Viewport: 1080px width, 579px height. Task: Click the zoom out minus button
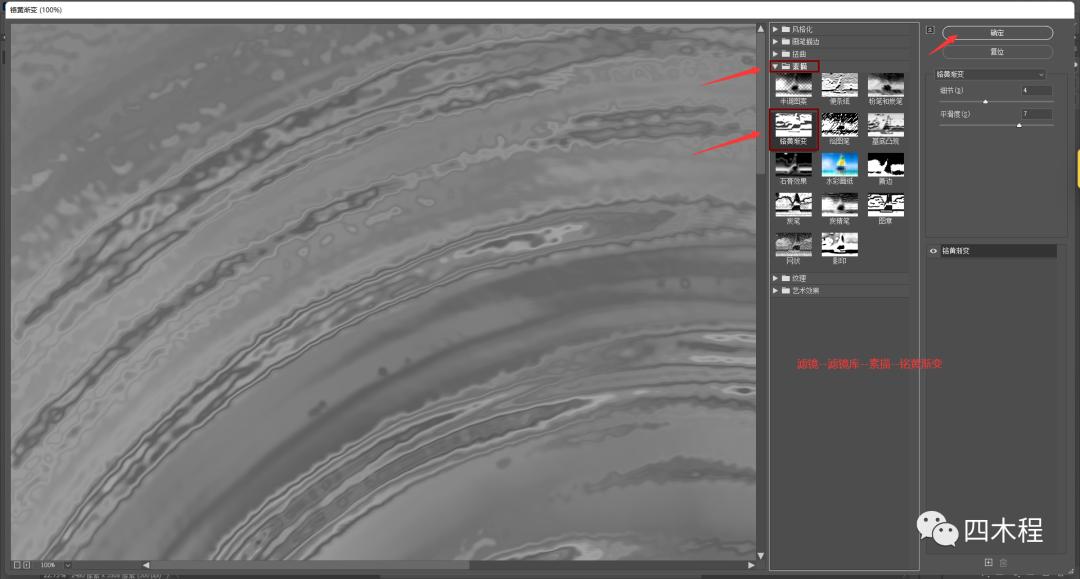coord(17,565)
